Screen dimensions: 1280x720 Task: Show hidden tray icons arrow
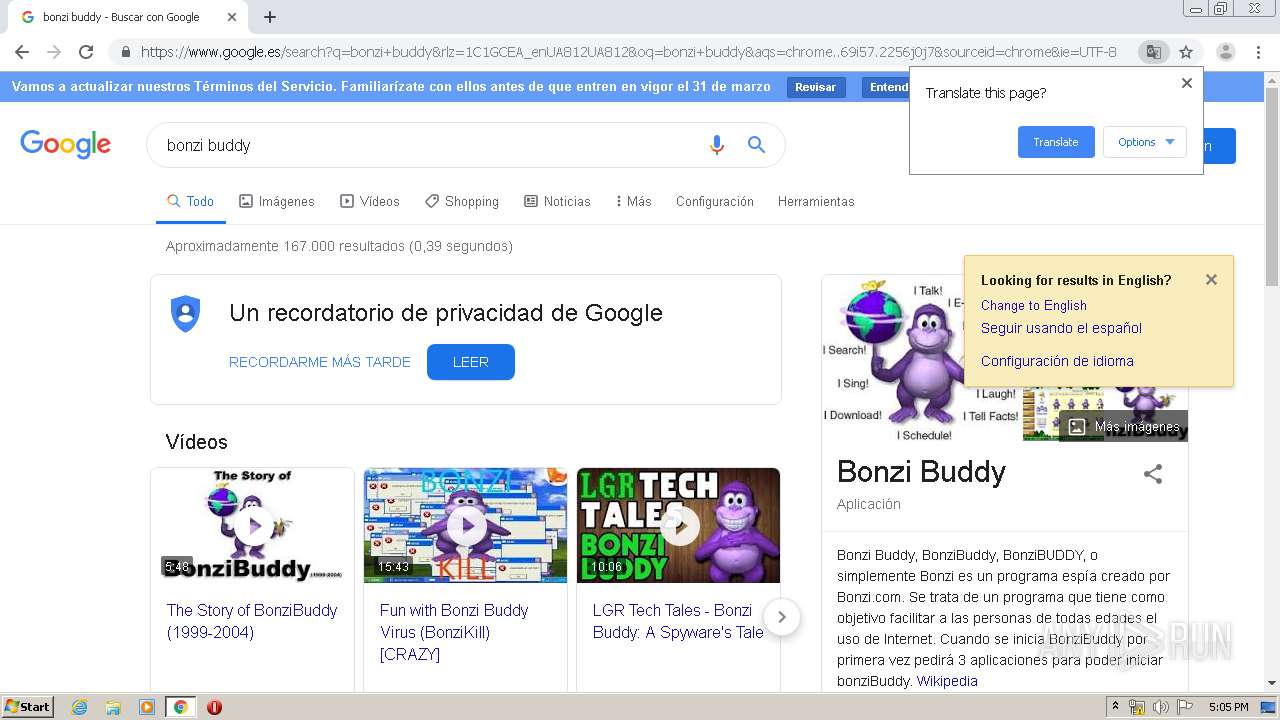(x=1115, y=707)
